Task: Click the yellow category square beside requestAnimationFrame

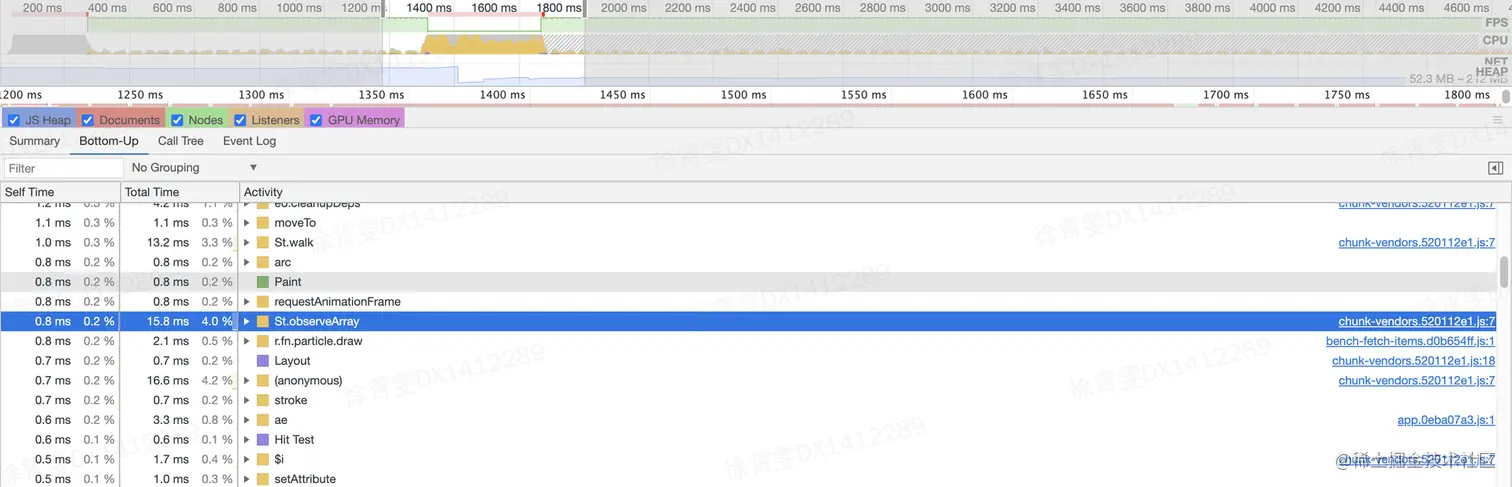Action: [263, 302]
